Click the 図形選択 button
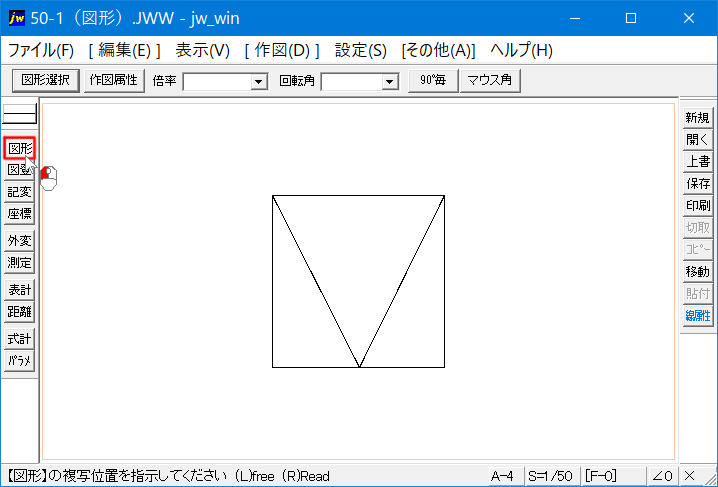The image size is (718, 487). (46, 81)
